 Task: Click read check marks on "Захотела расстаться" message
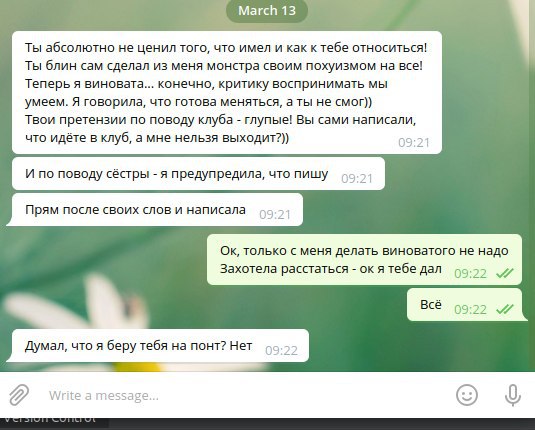pos(505,273)
